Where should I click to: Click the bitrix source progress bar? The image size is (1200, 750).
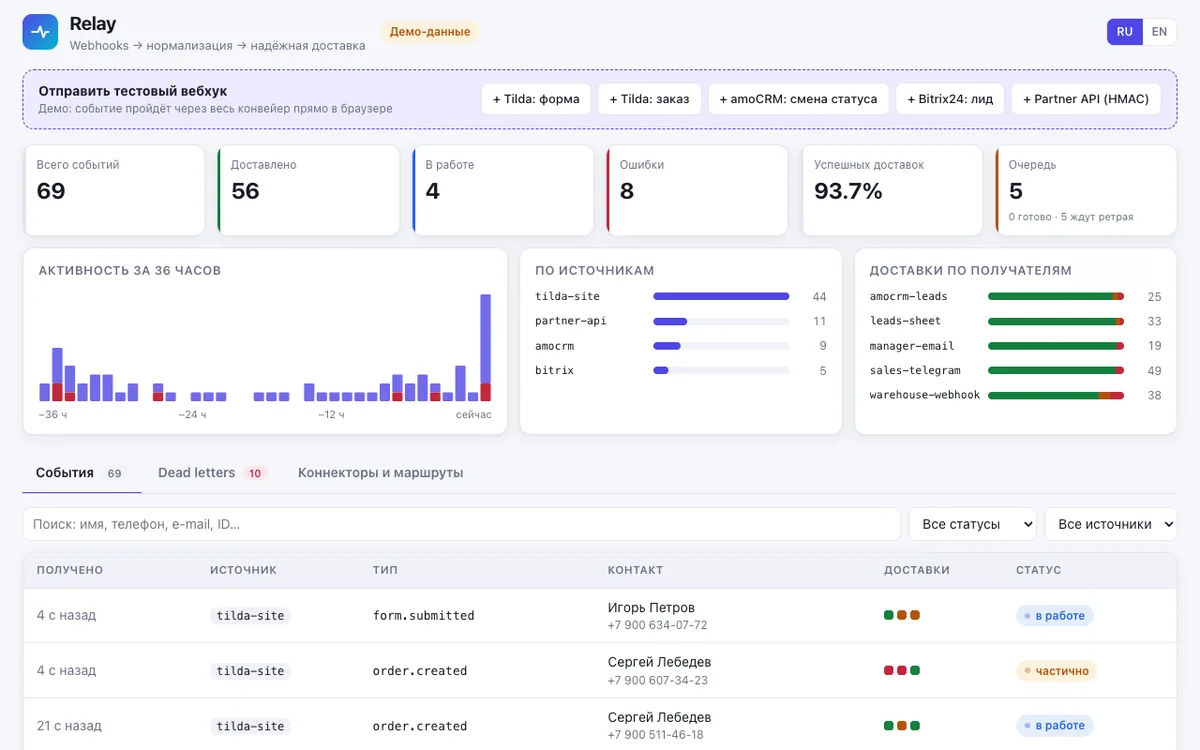point(721,371)
